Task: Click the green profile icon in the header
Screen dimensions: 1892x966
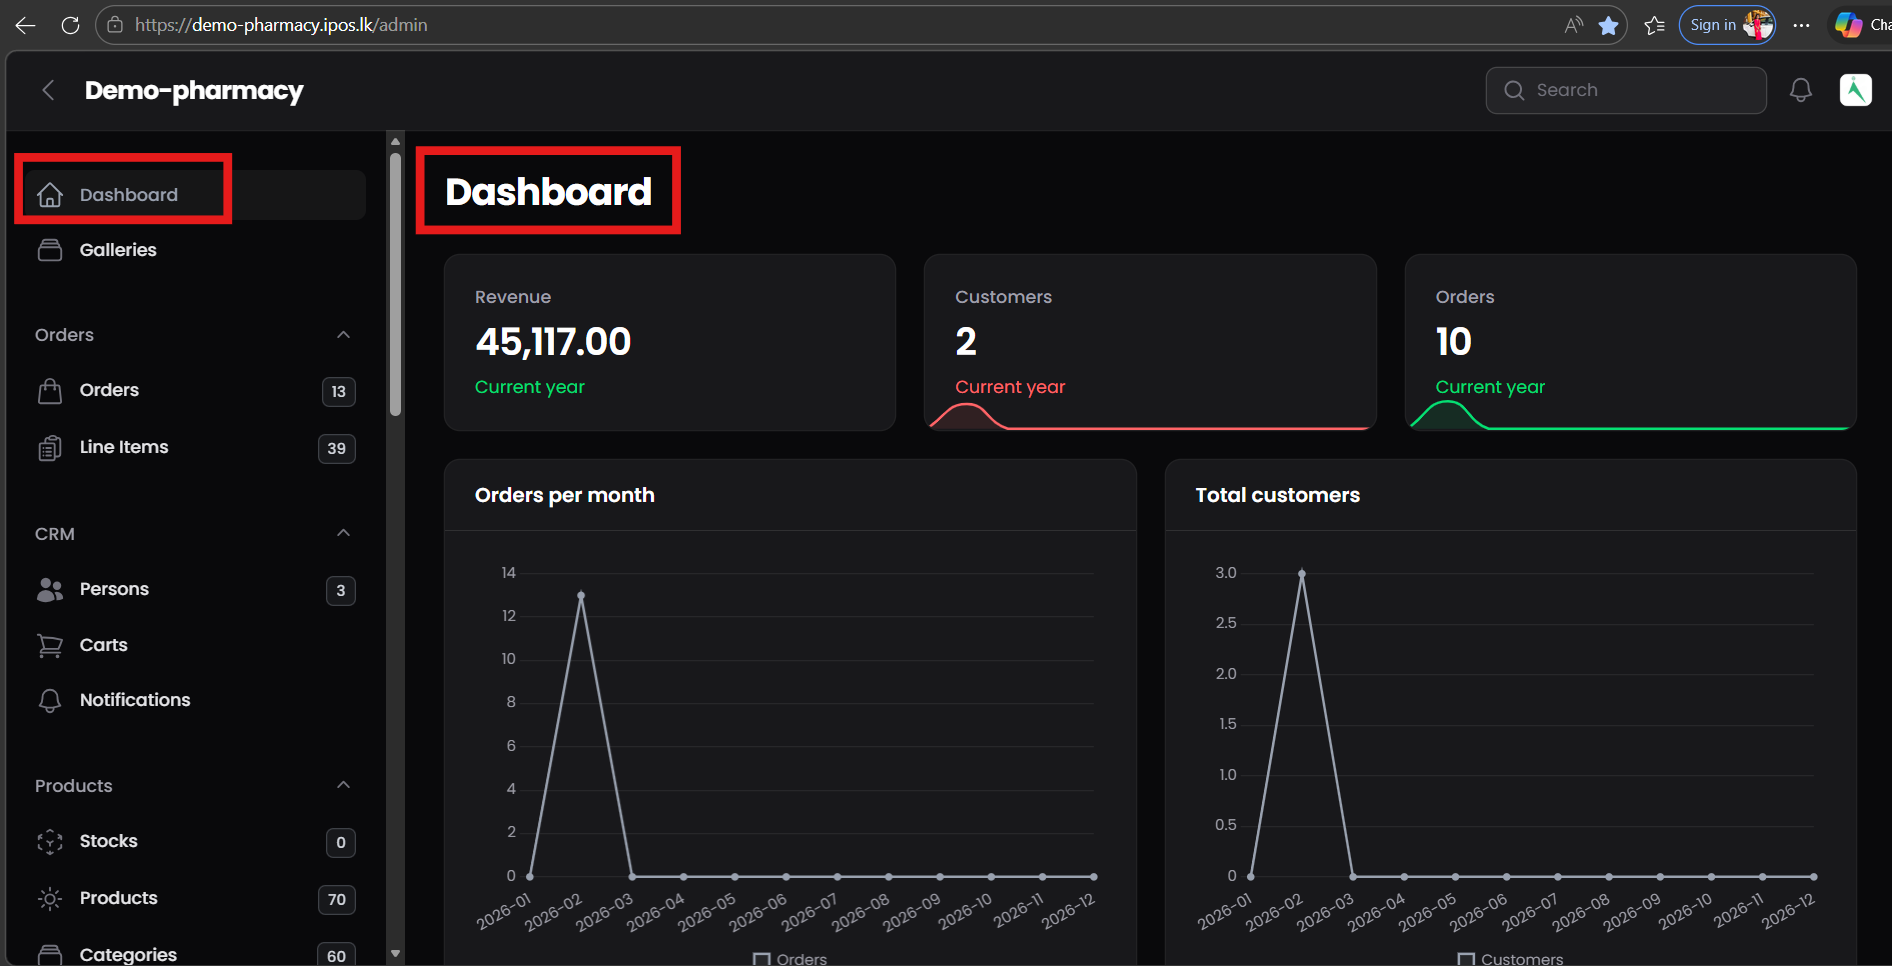Action: point(1856,90)
